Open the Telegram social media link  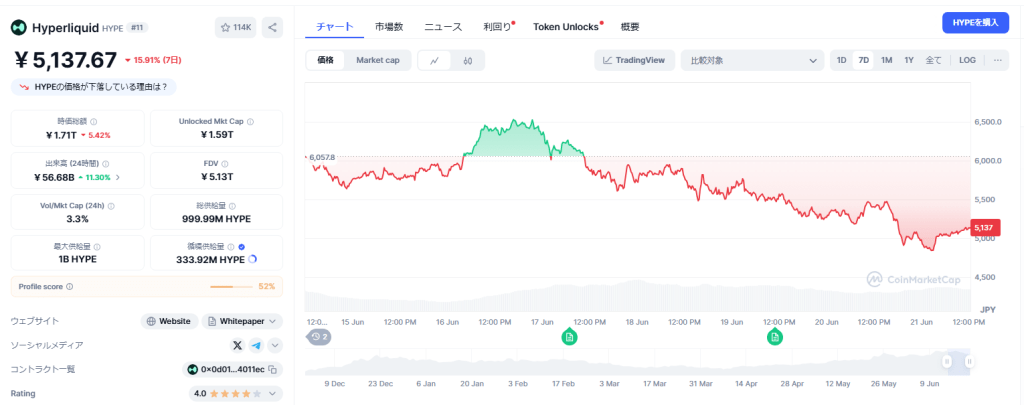[256, 345]
